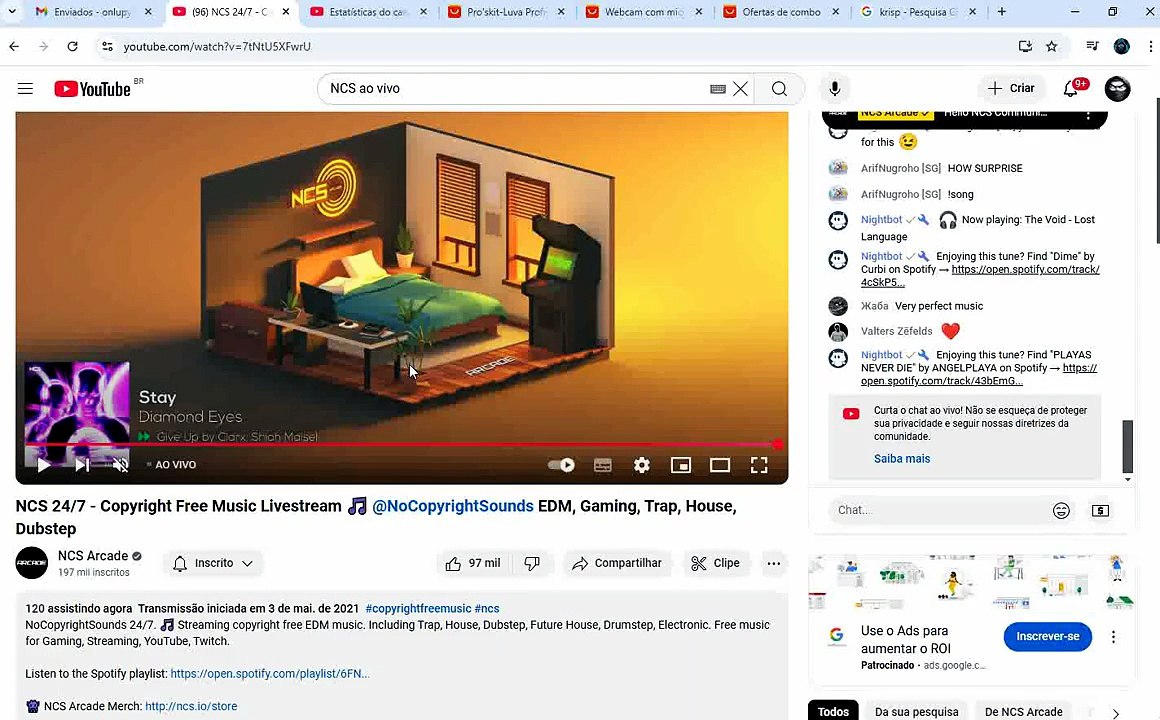
Task: Open the Super Chat purchase icon
Action: tap(1100, 511)
